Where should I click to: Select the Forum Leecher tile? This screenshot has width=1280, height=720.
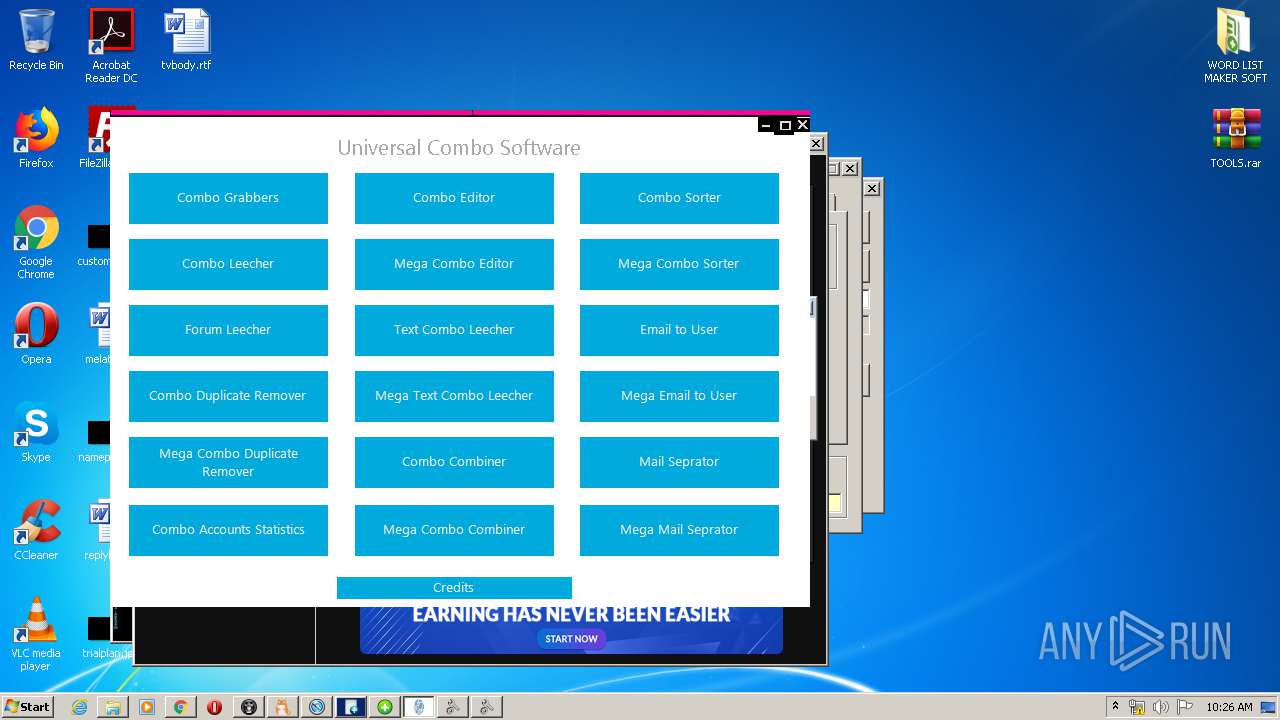click(x=228, y=330)
